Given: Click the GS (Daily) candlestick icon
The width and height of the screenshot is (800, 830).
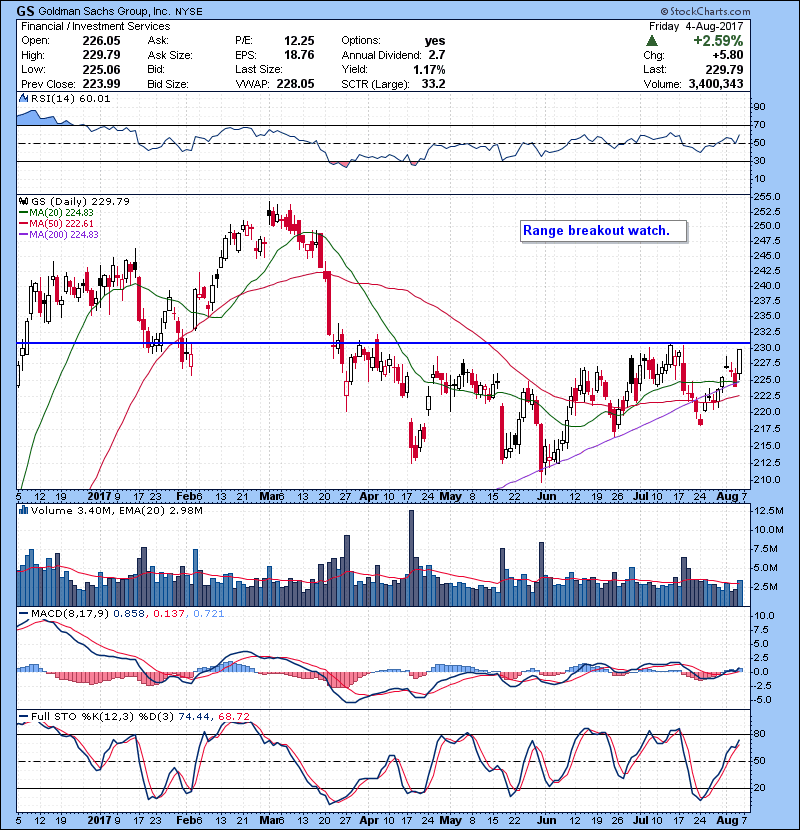Looking at the screenshot, I should [23, 201].
